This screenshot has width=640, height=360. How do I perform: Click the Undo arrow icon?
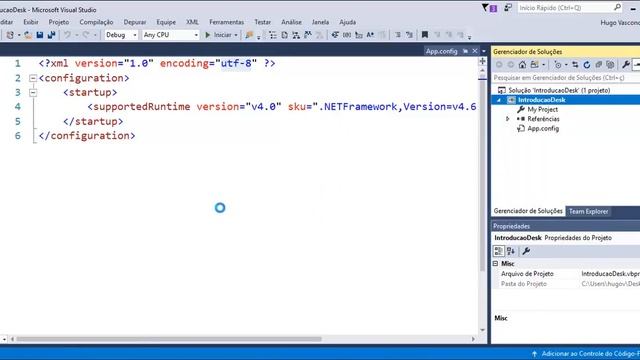coord(67,35)
